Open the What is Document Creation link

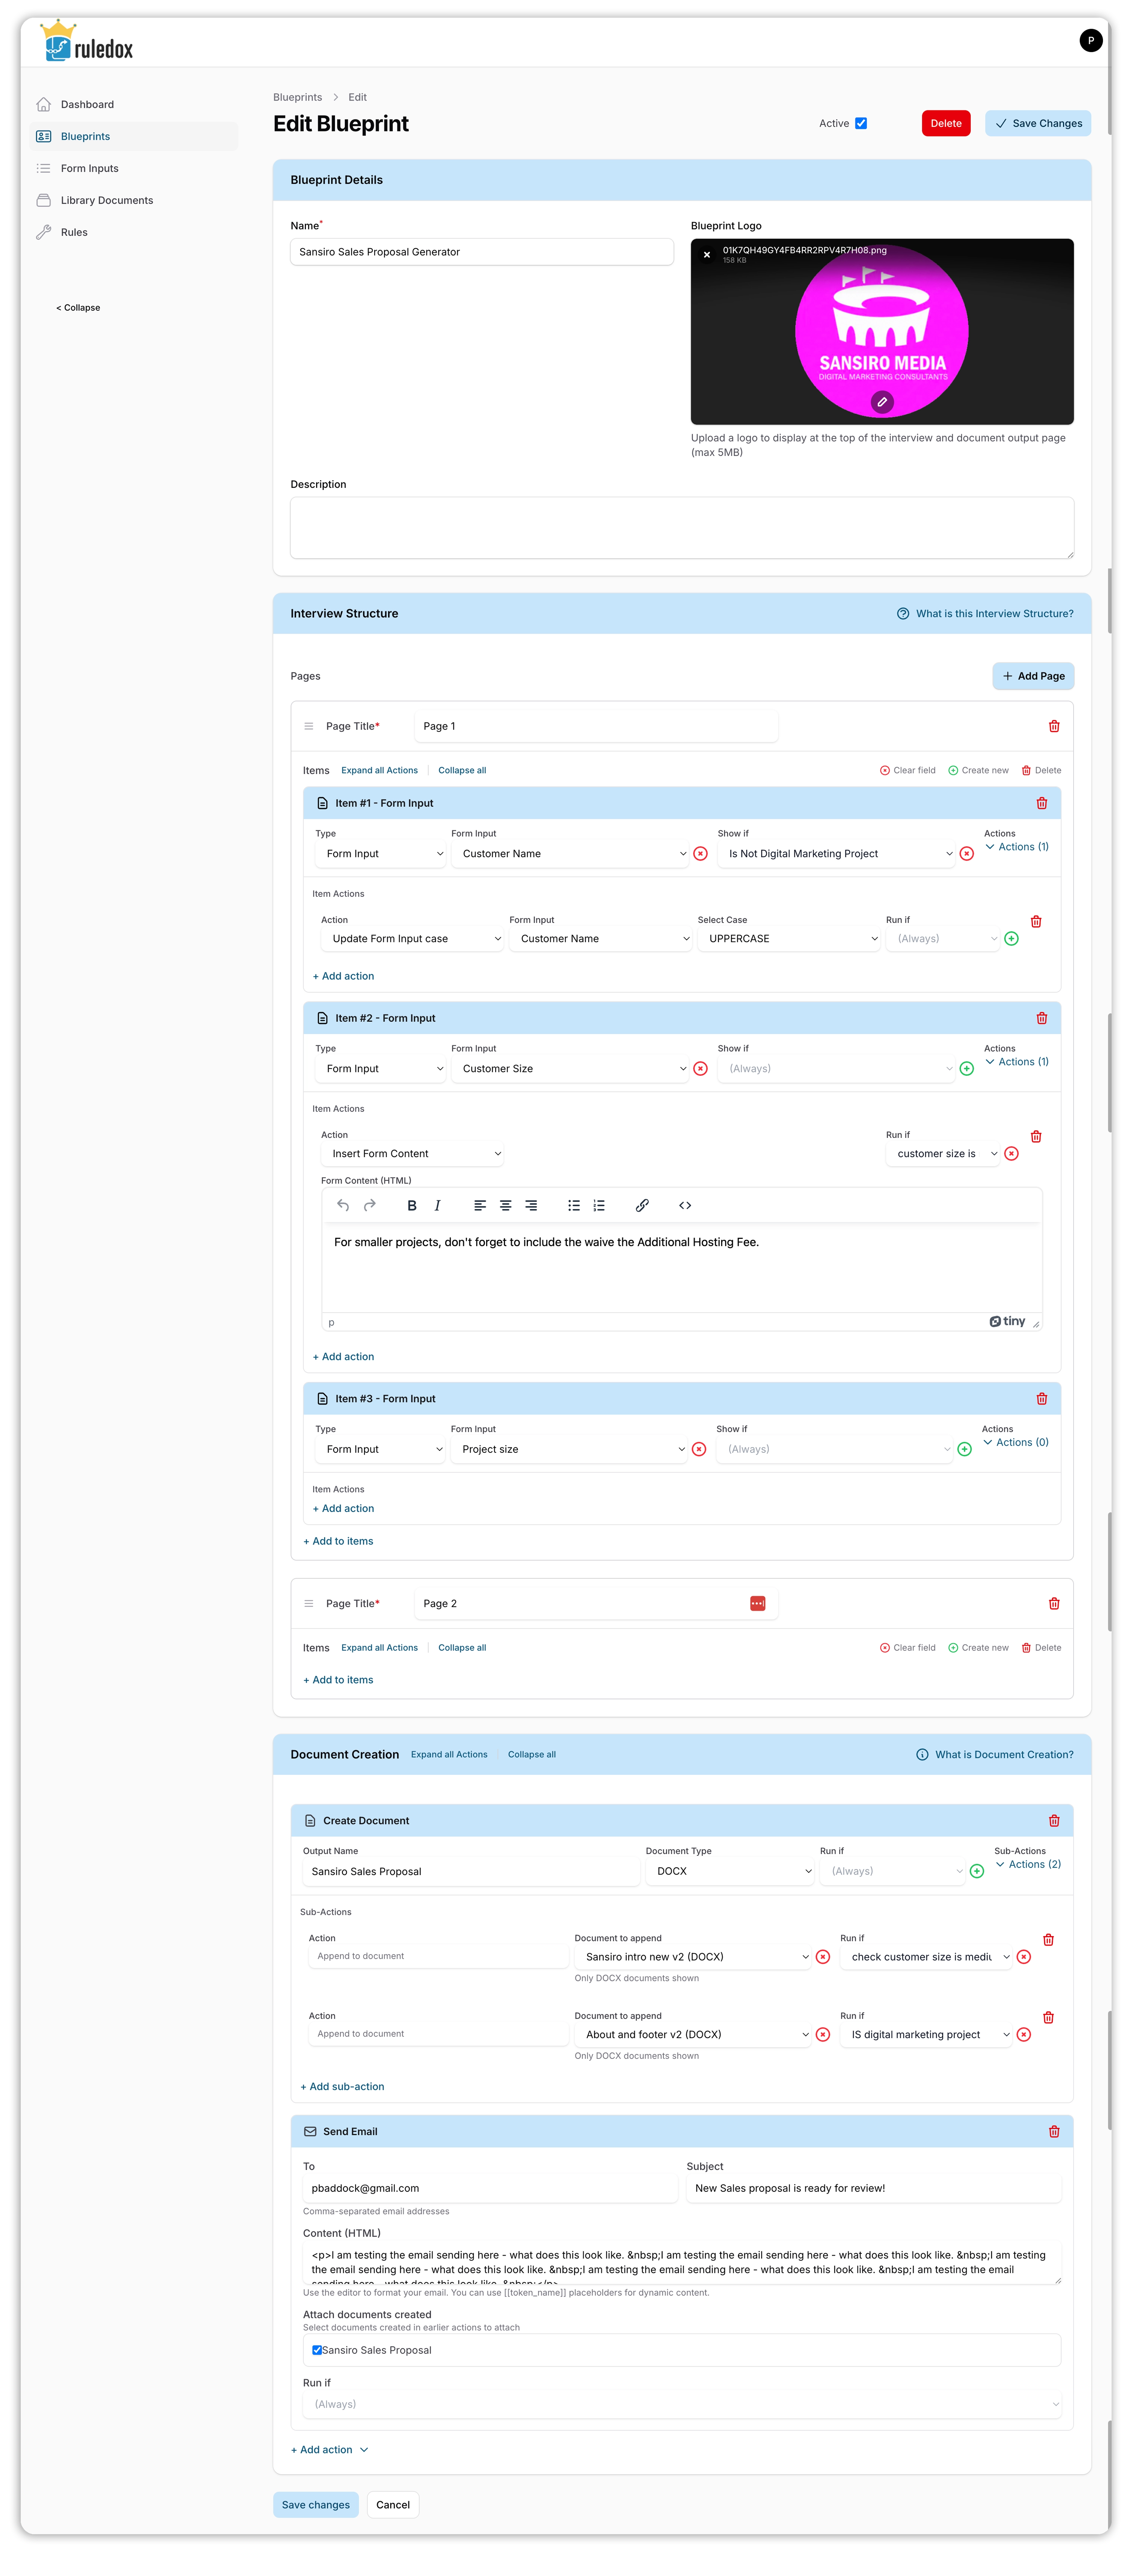point(1003,1754)
